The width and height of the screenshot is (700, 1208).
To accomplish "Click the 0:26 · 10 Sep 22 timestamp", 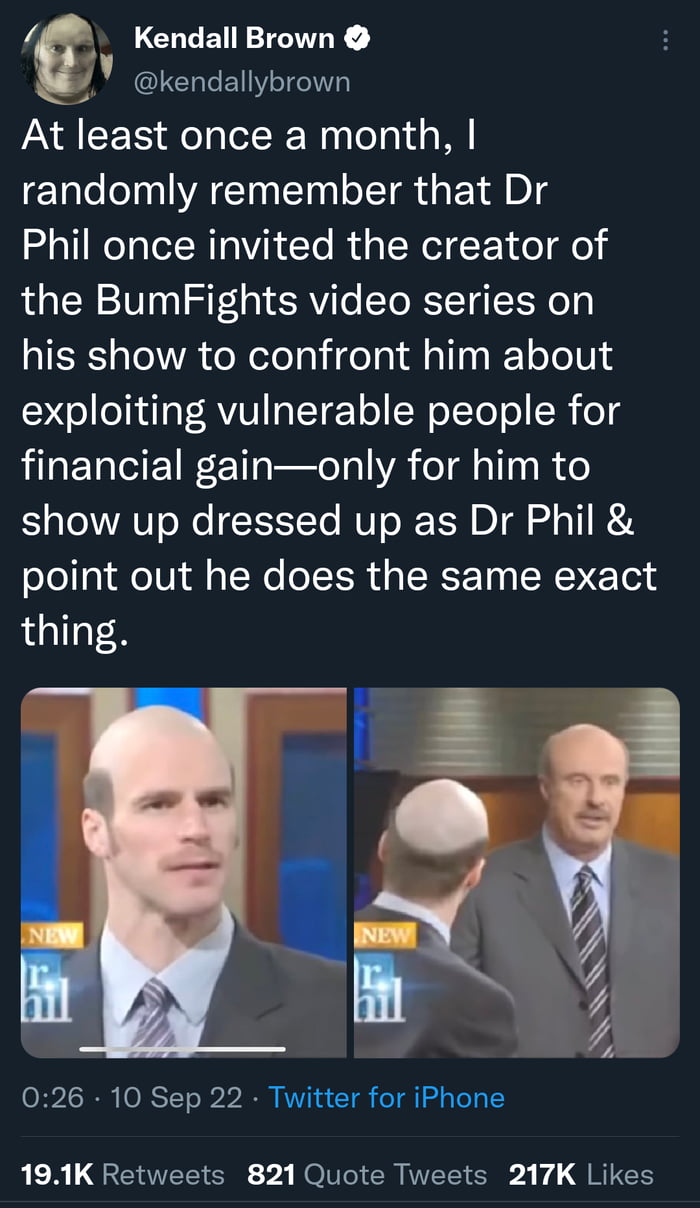I will point(132,1098).
